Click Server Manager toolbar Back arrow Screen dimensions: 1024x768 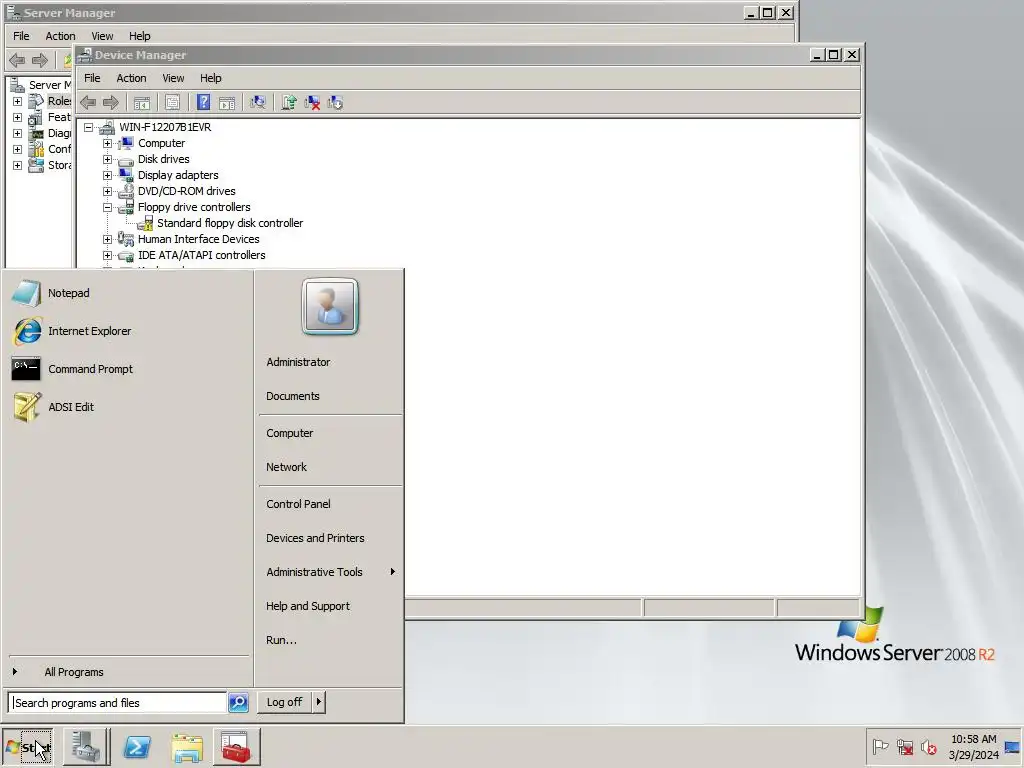pos(17,61)
